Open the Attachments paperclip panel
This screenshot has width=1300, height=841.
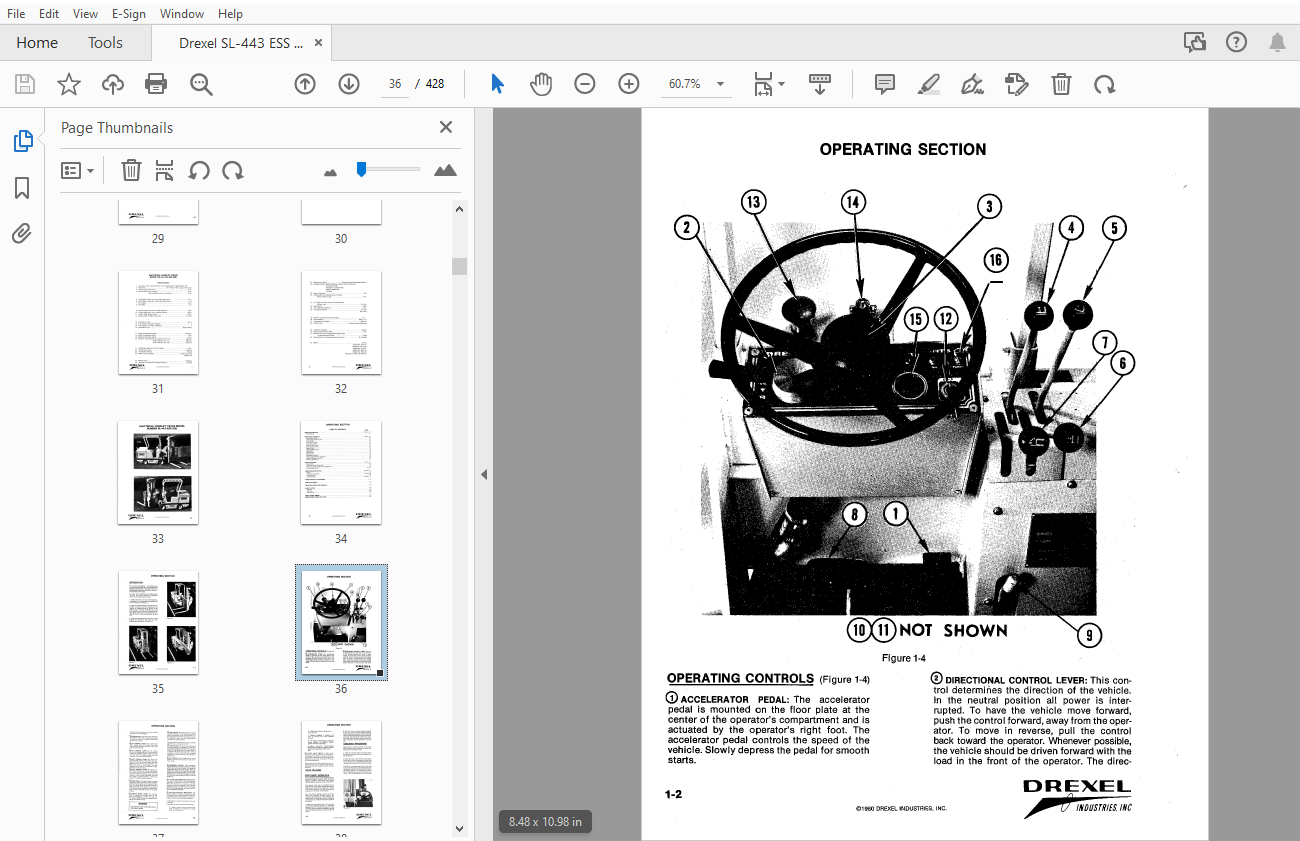point(22,234)
